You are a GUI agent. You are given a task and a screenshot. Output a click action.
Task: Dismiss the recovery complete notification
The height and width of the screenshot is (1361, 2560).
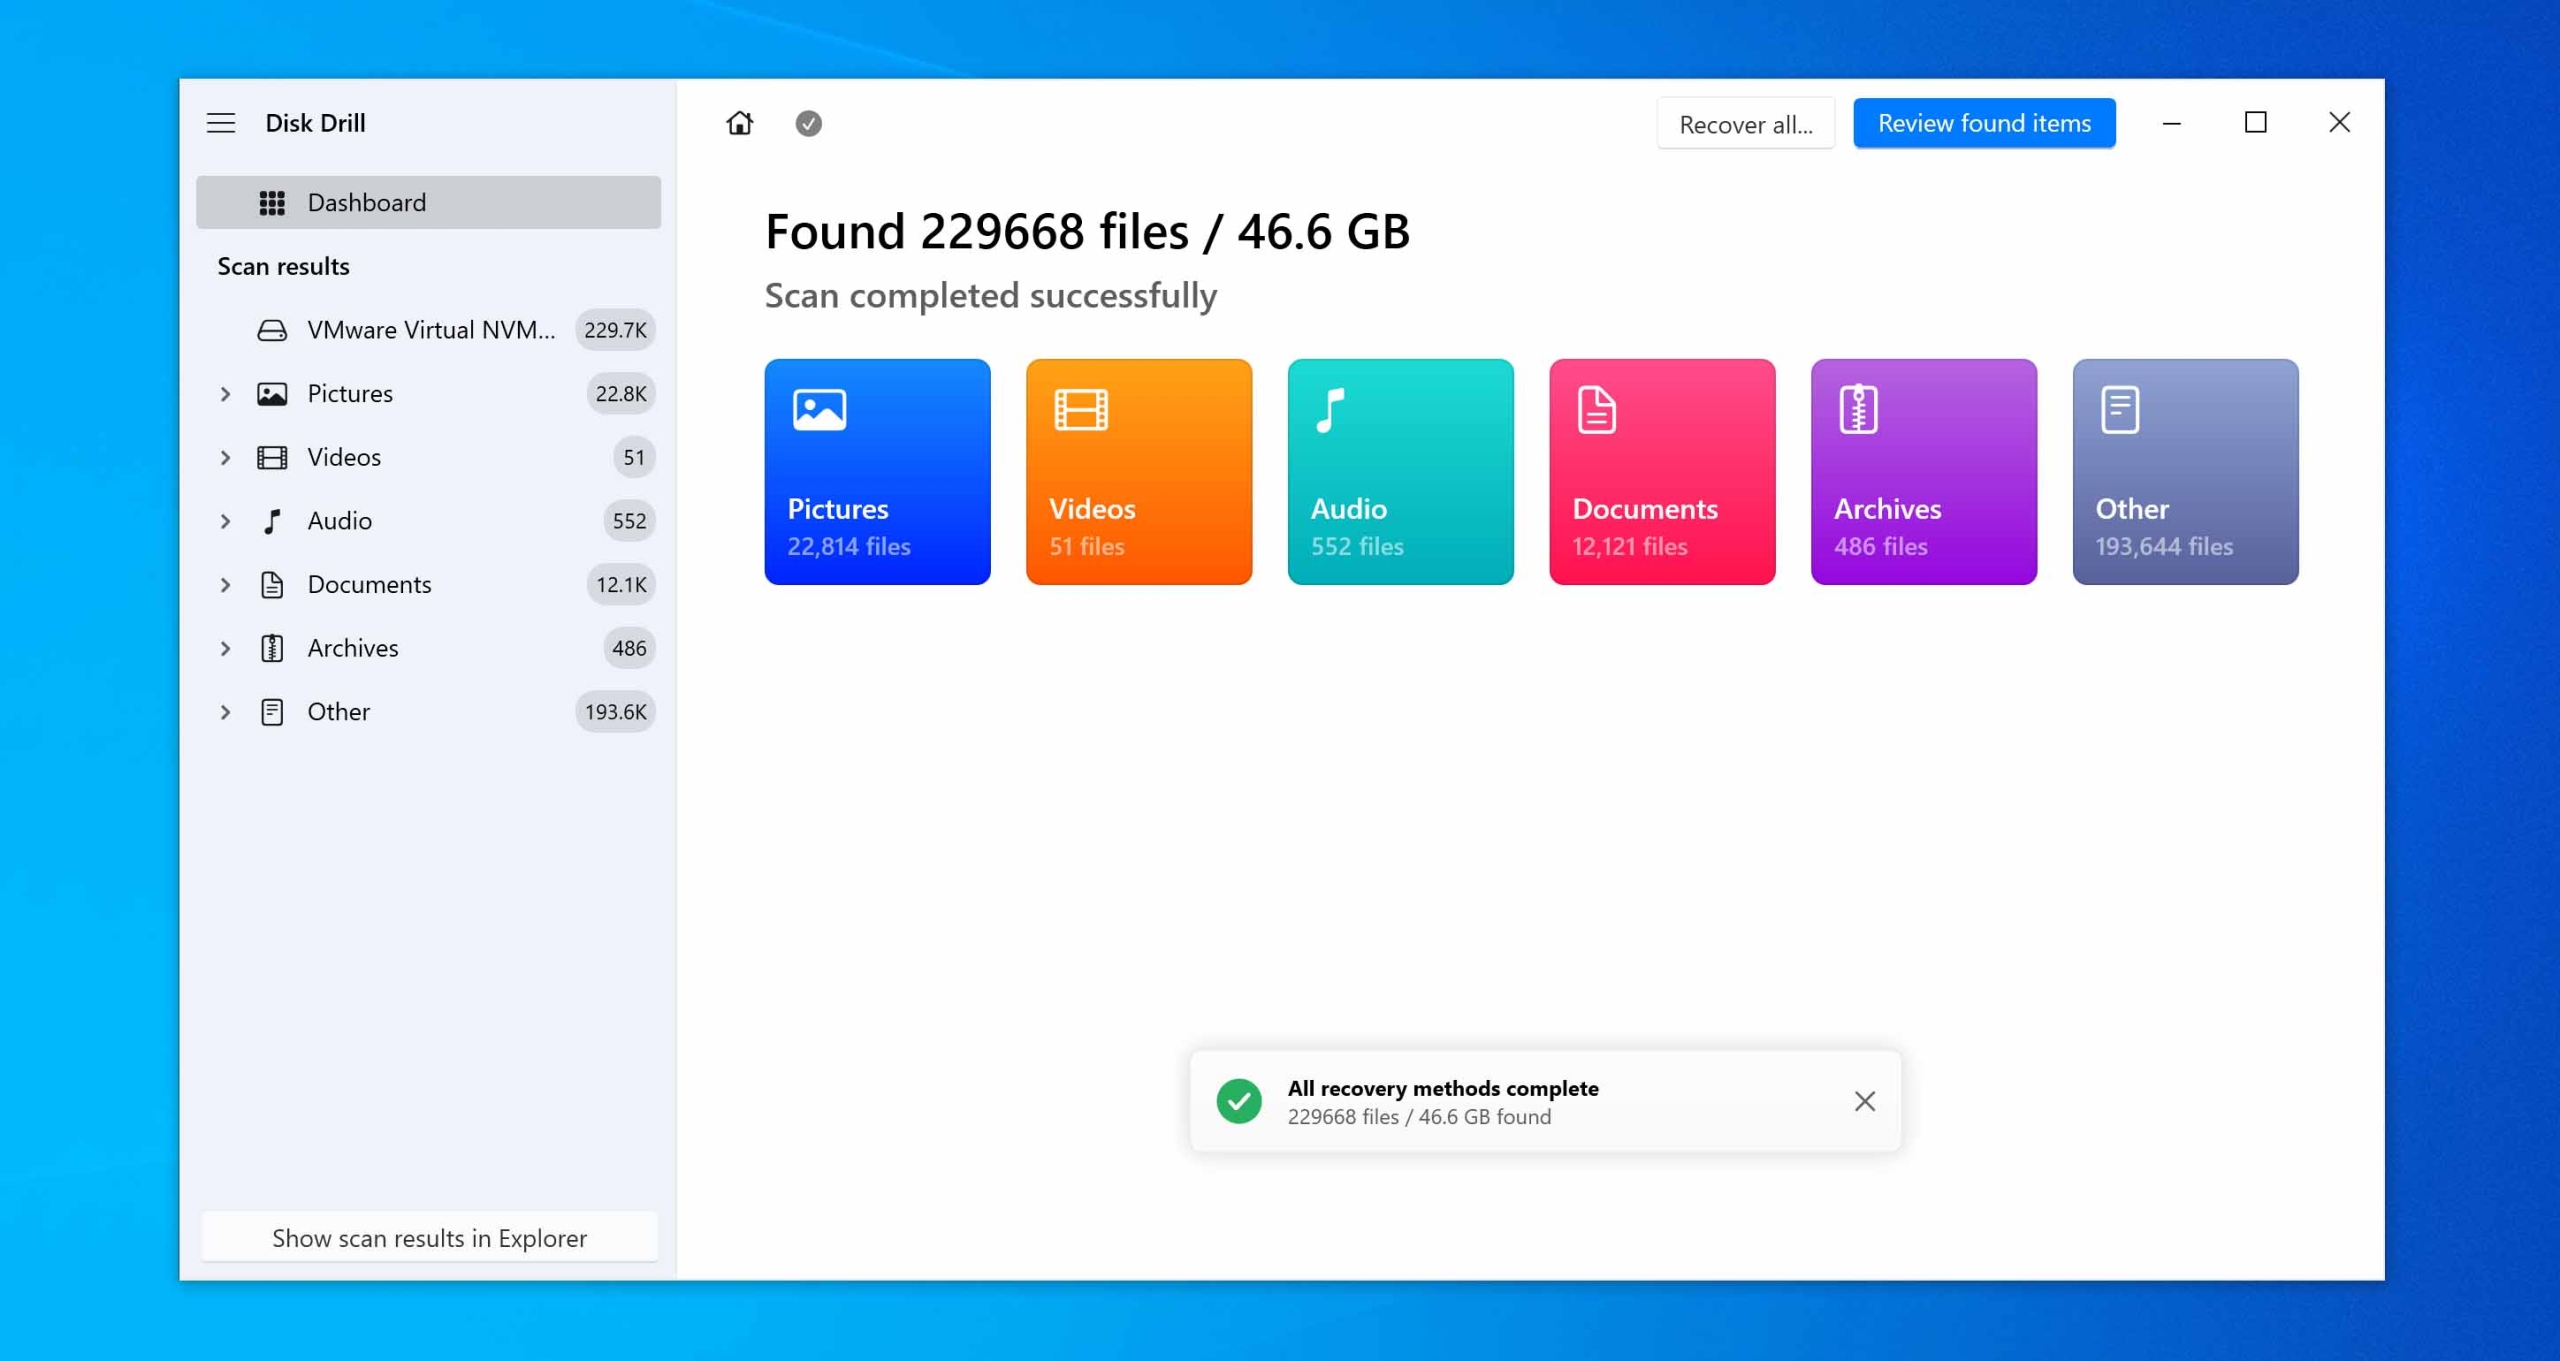[x=1864, y=1101]
